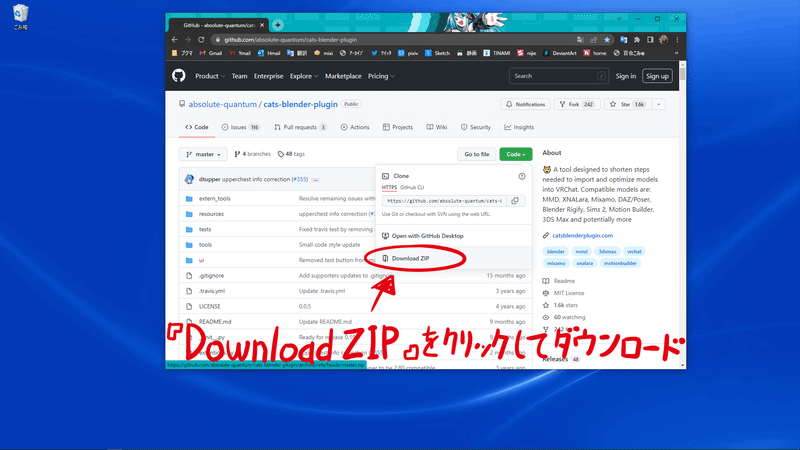Switch to the Issues tab
Screen dimensions: 800x450
(x=240, y=127)
